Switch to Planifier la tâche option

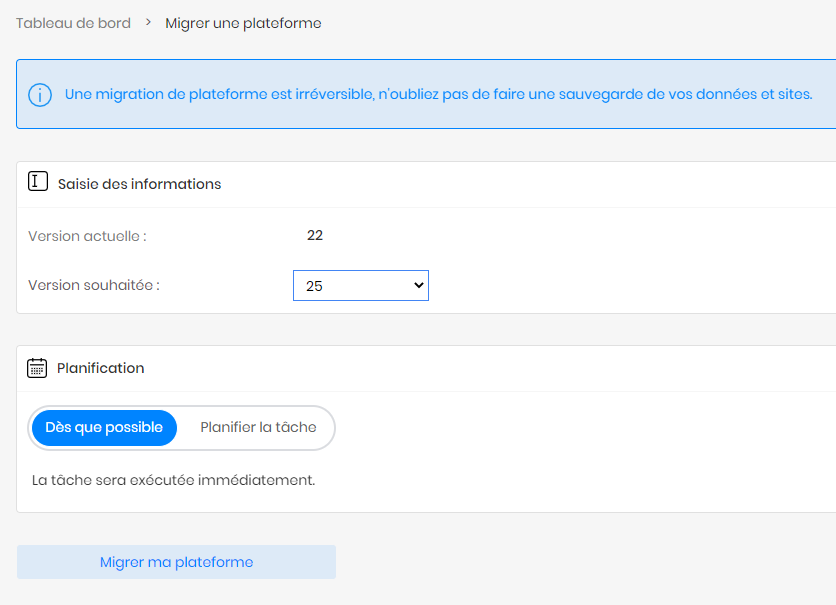(x=258, y=427)
